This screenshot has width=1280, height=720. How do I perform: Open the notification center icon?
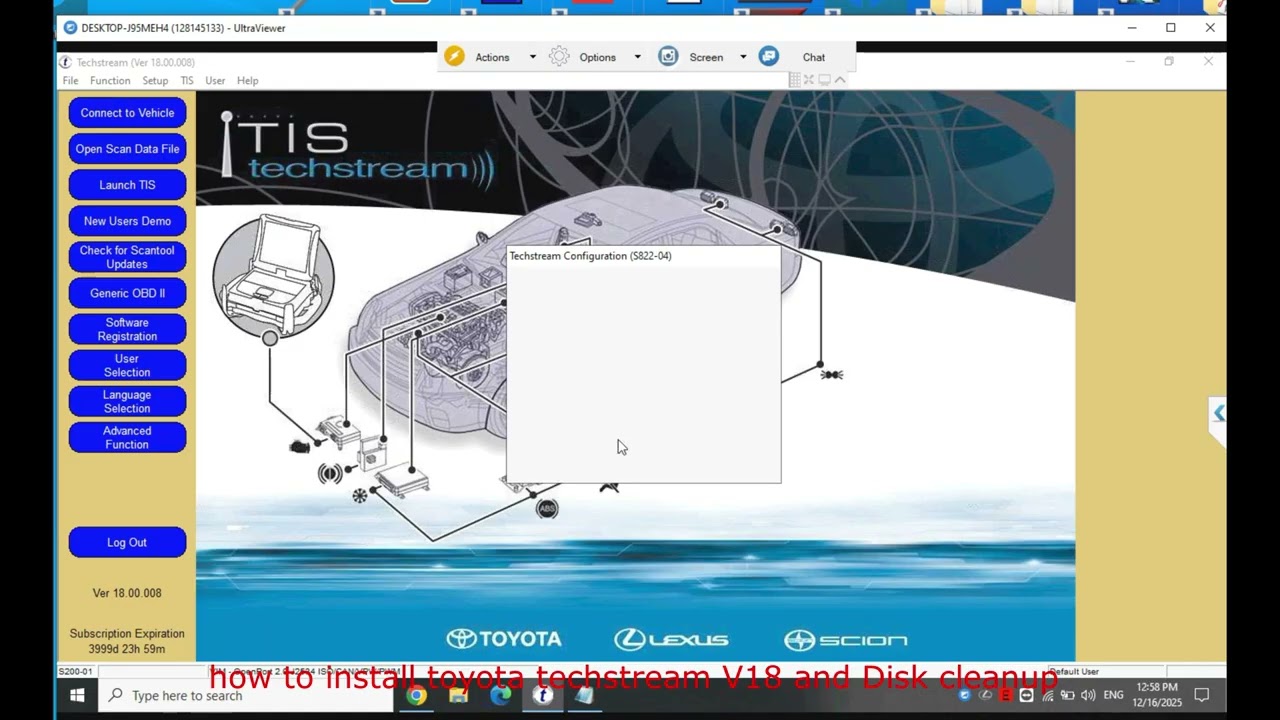click(1202, 695)
